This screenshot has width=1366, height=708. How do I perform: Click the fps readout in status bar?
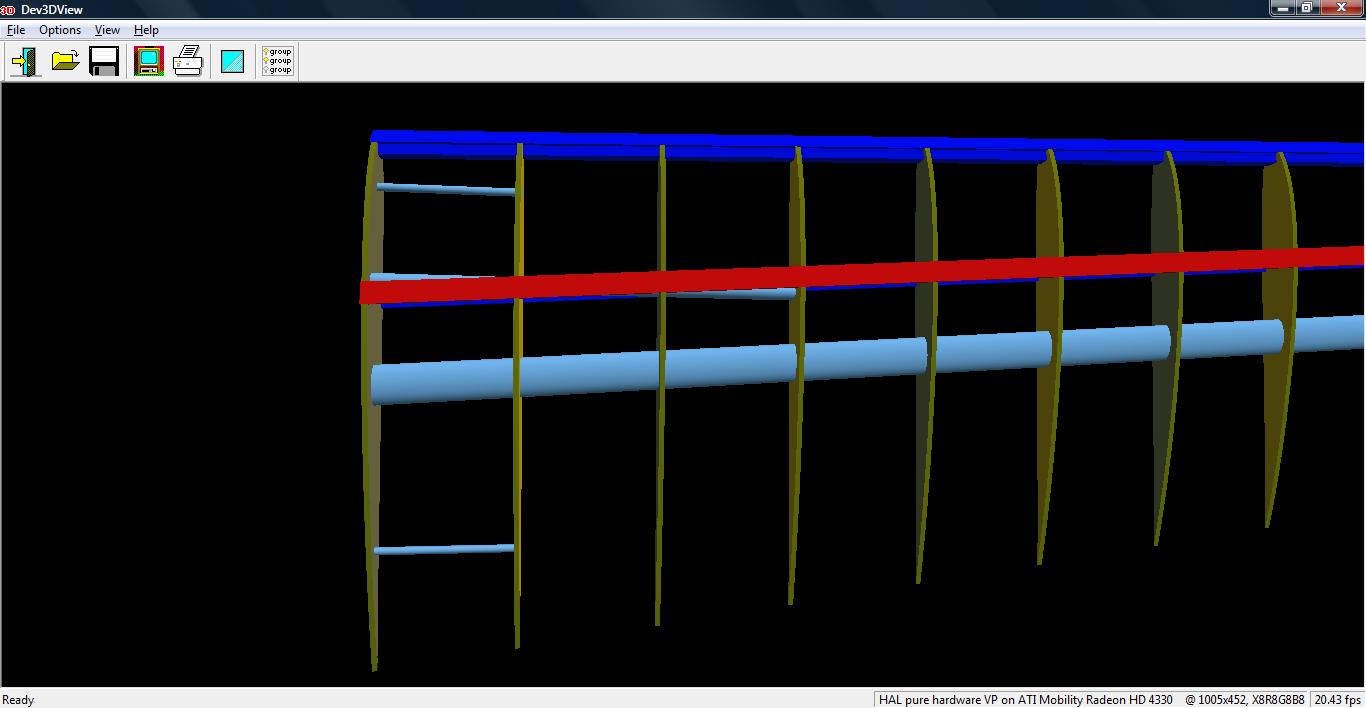(1338, 700)
